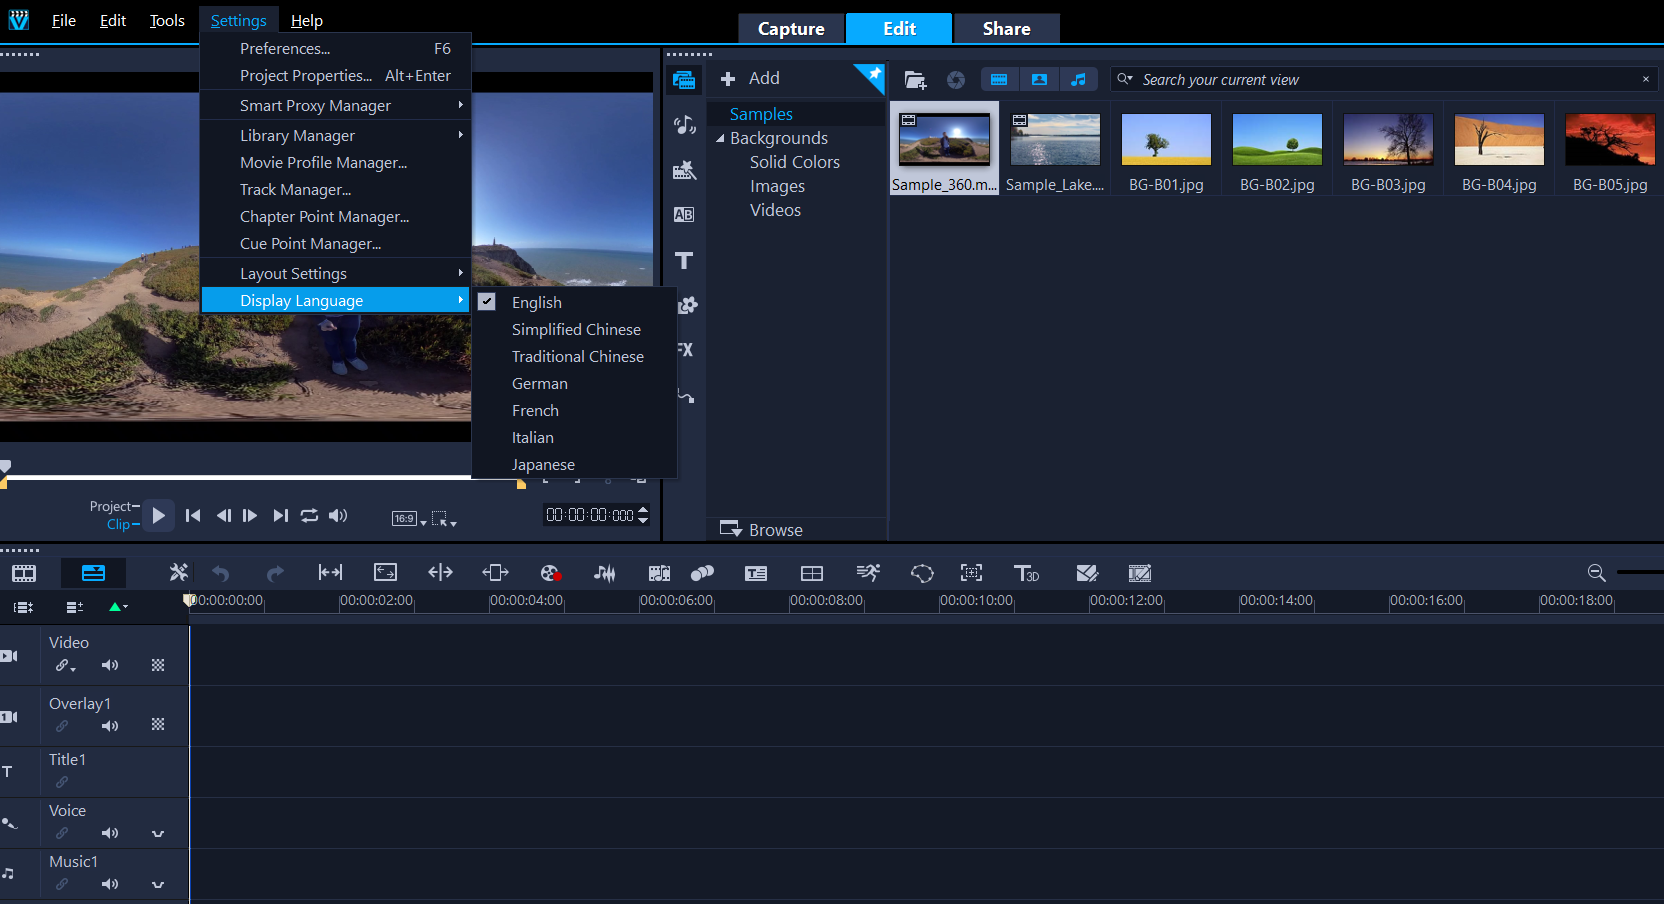Toggle Show Videos filter in library
This screenshot has height=904, width=1664.
[999, 80]
